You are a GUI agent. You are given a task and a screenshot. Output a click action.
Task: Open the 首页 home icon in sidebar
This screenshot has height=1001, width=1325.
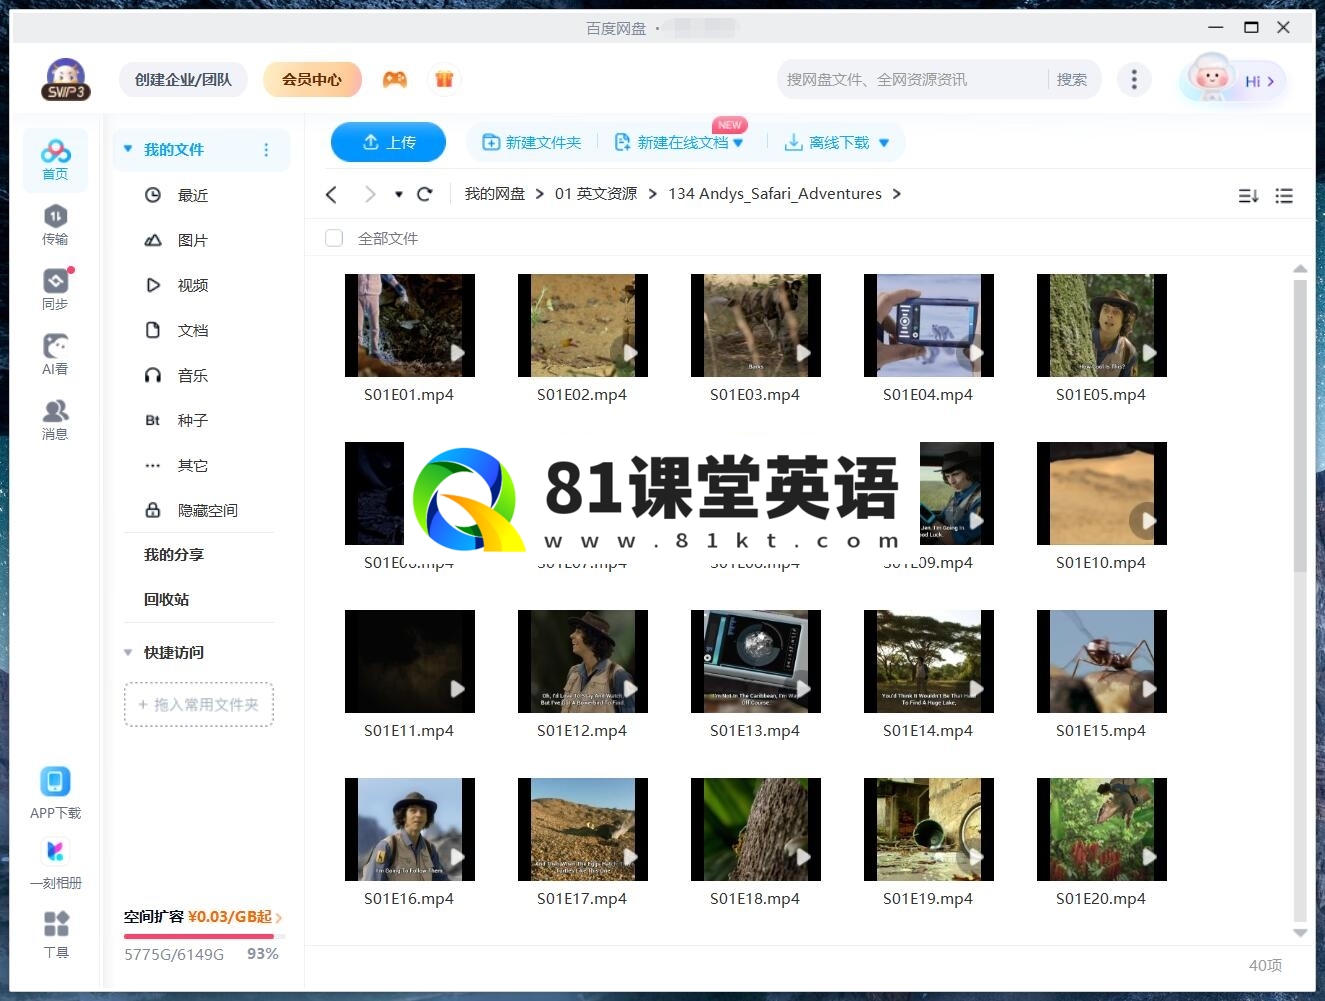tap(55, 159)
